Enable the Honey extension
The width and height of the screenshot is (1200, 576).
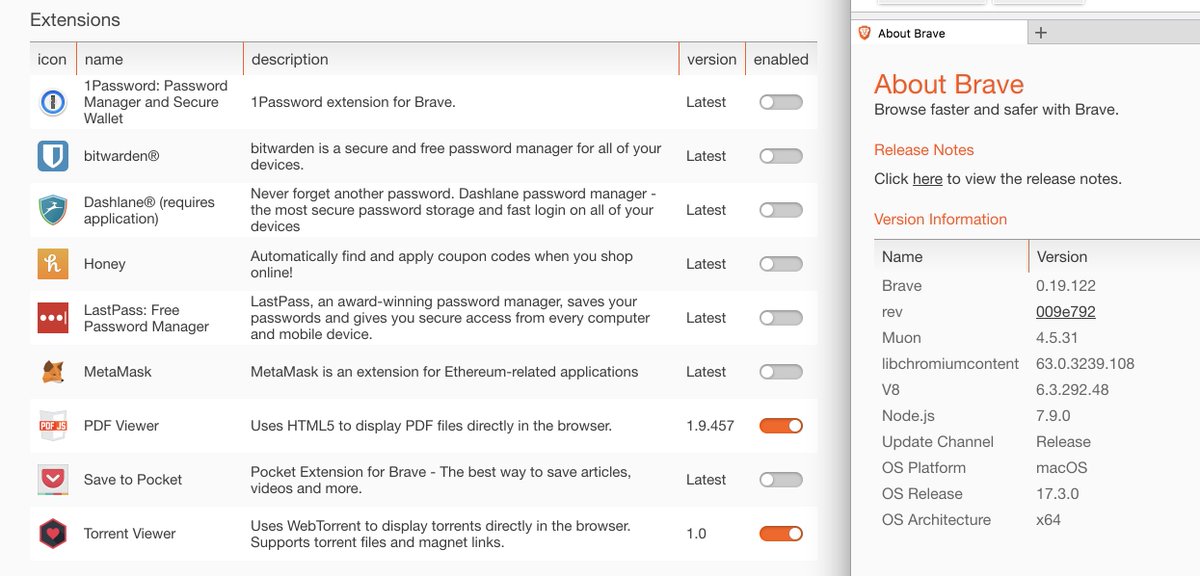pyautogui.click(x=781, y=264)
